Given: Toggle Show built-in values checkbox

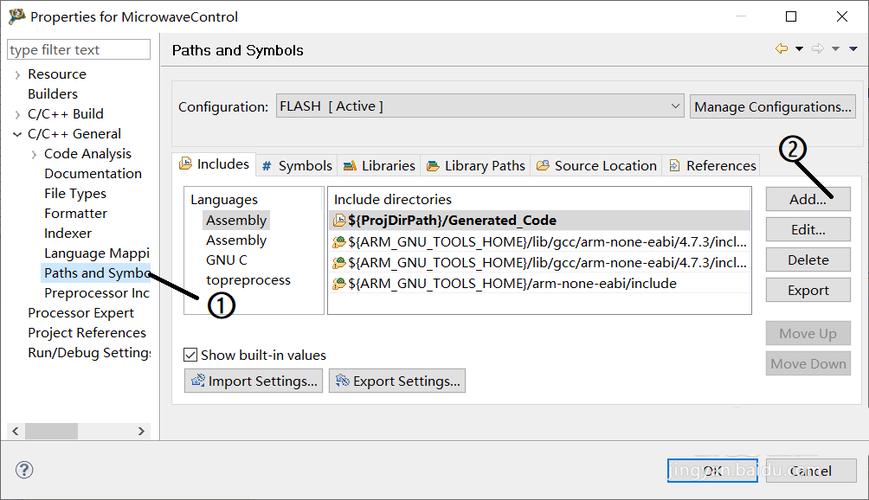Looking at the screenshot, I should [x=190, y=355].
